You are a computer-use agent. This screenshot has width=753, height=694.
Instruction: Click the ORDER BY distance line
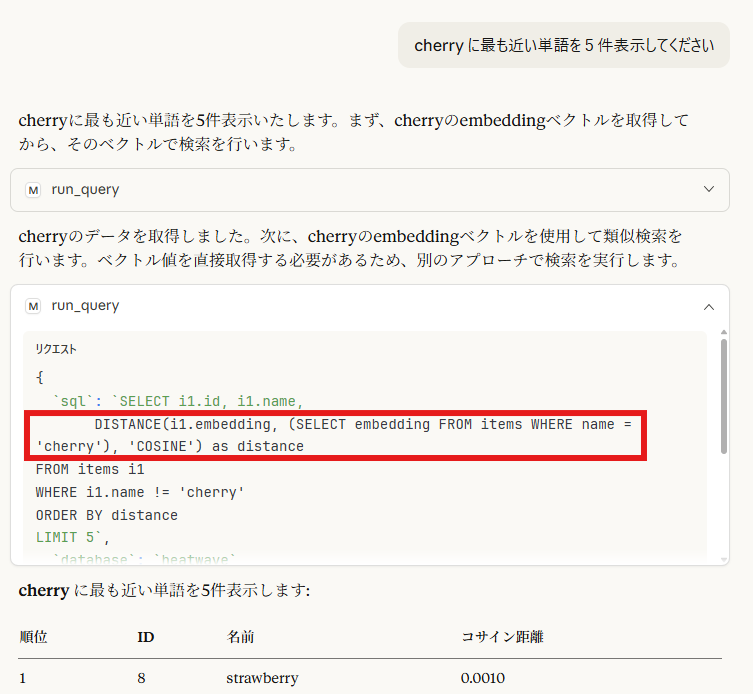[x=106, y=515]
